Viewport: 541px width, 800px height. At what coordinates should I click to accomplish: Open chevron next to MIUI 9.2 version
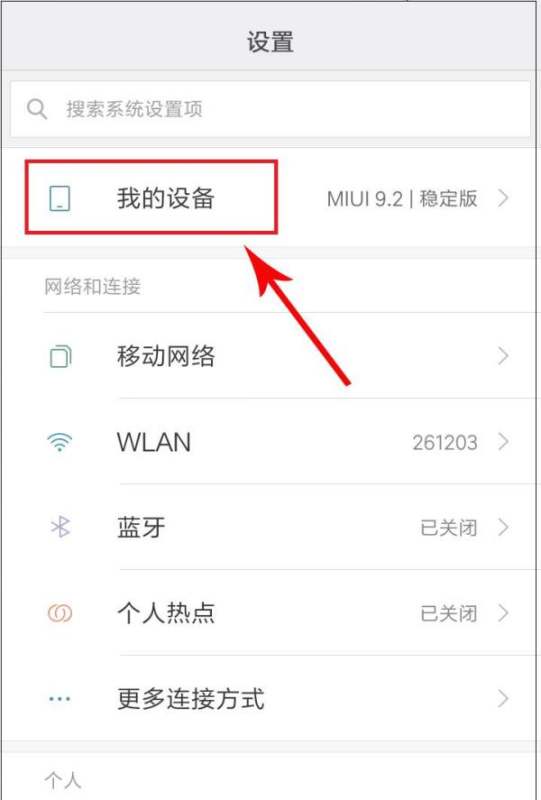[503, 198]
